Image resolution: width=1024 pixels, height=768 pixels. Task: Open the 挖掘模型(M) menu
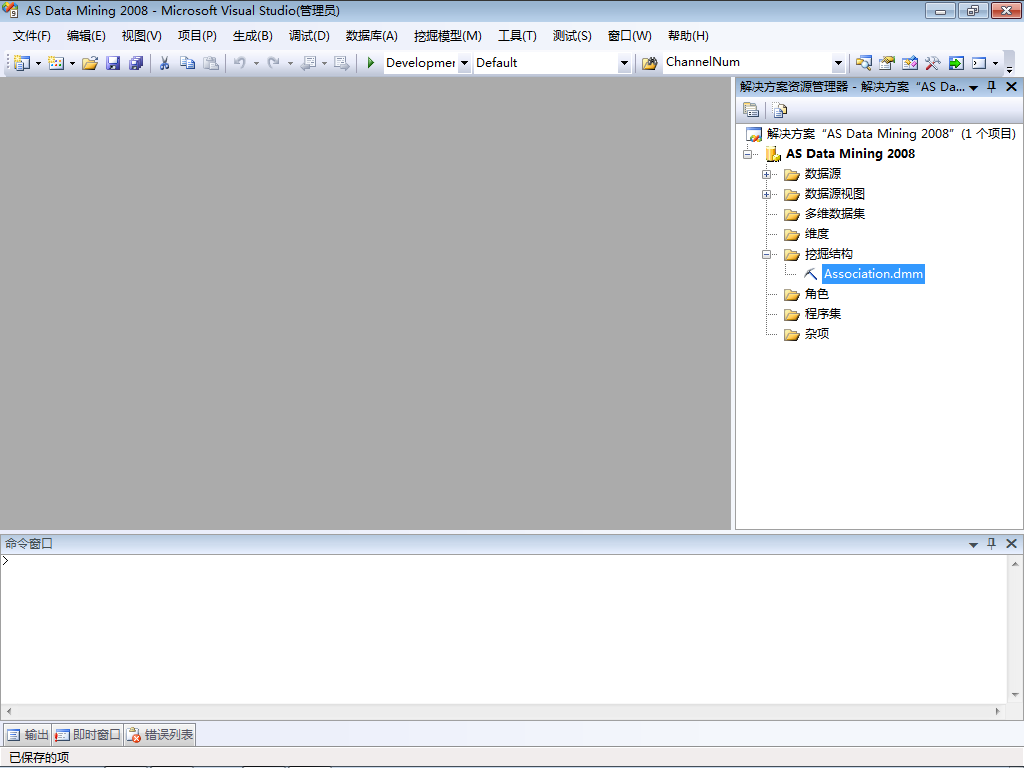448,36
